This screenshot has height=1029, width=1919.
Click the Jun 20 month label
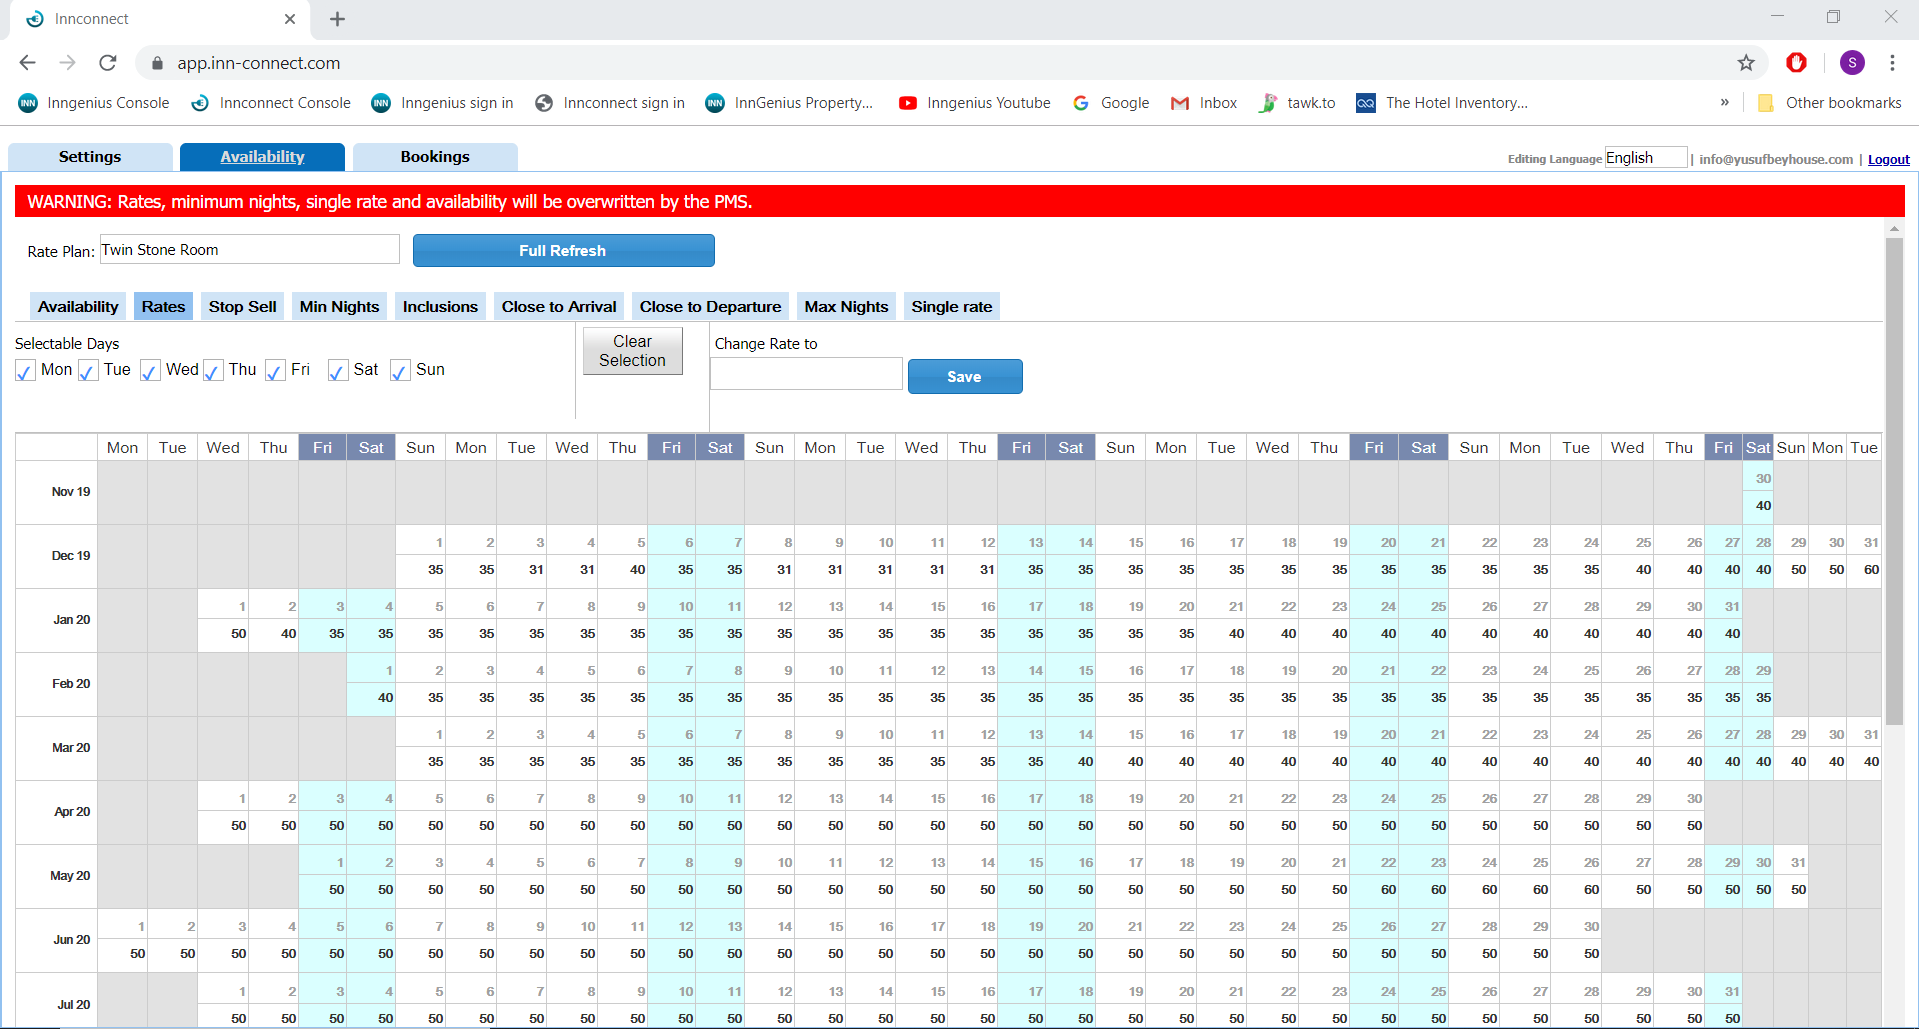(x=71, y=940)
